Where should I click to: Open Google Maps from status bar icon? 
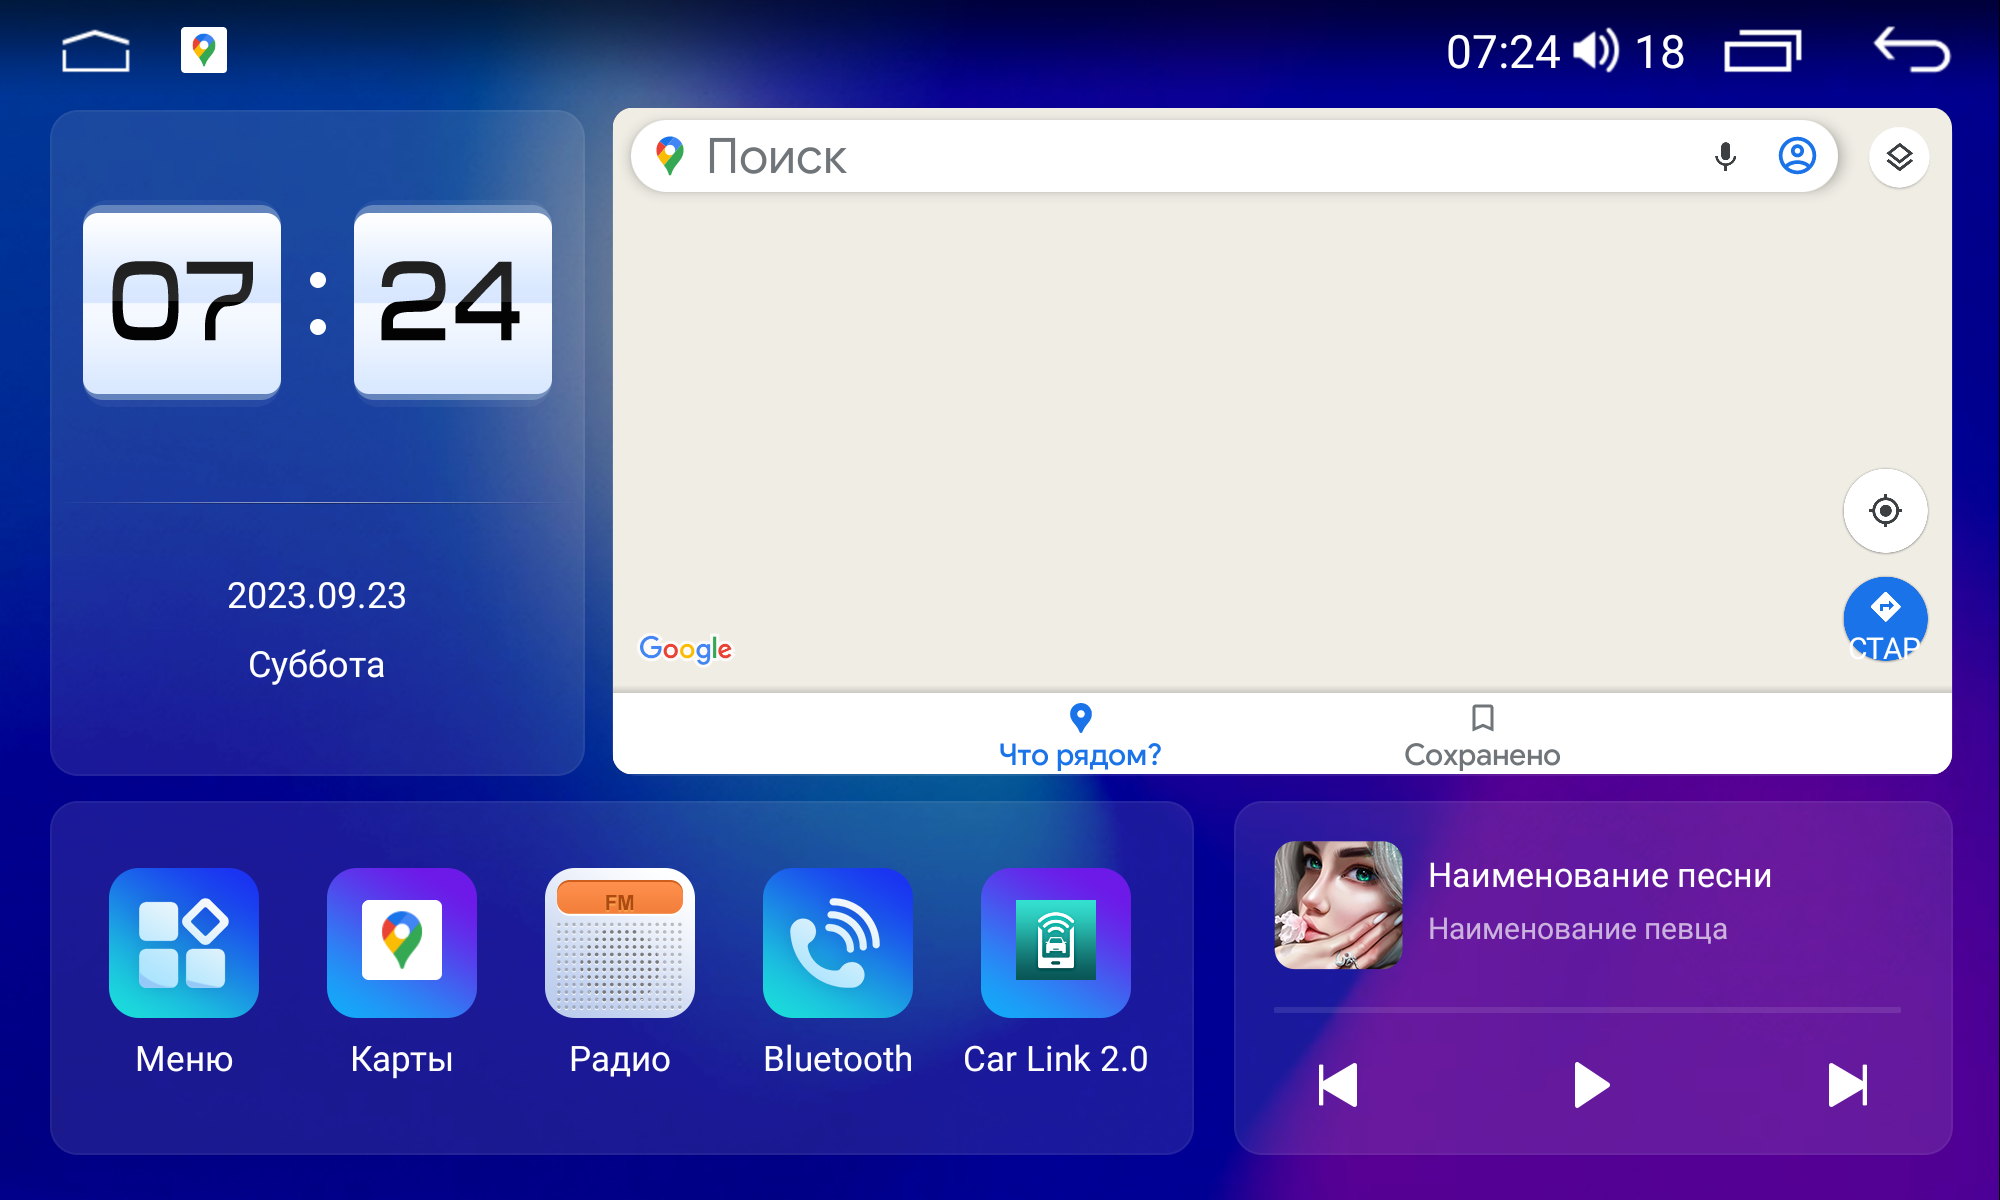(204, 50)
